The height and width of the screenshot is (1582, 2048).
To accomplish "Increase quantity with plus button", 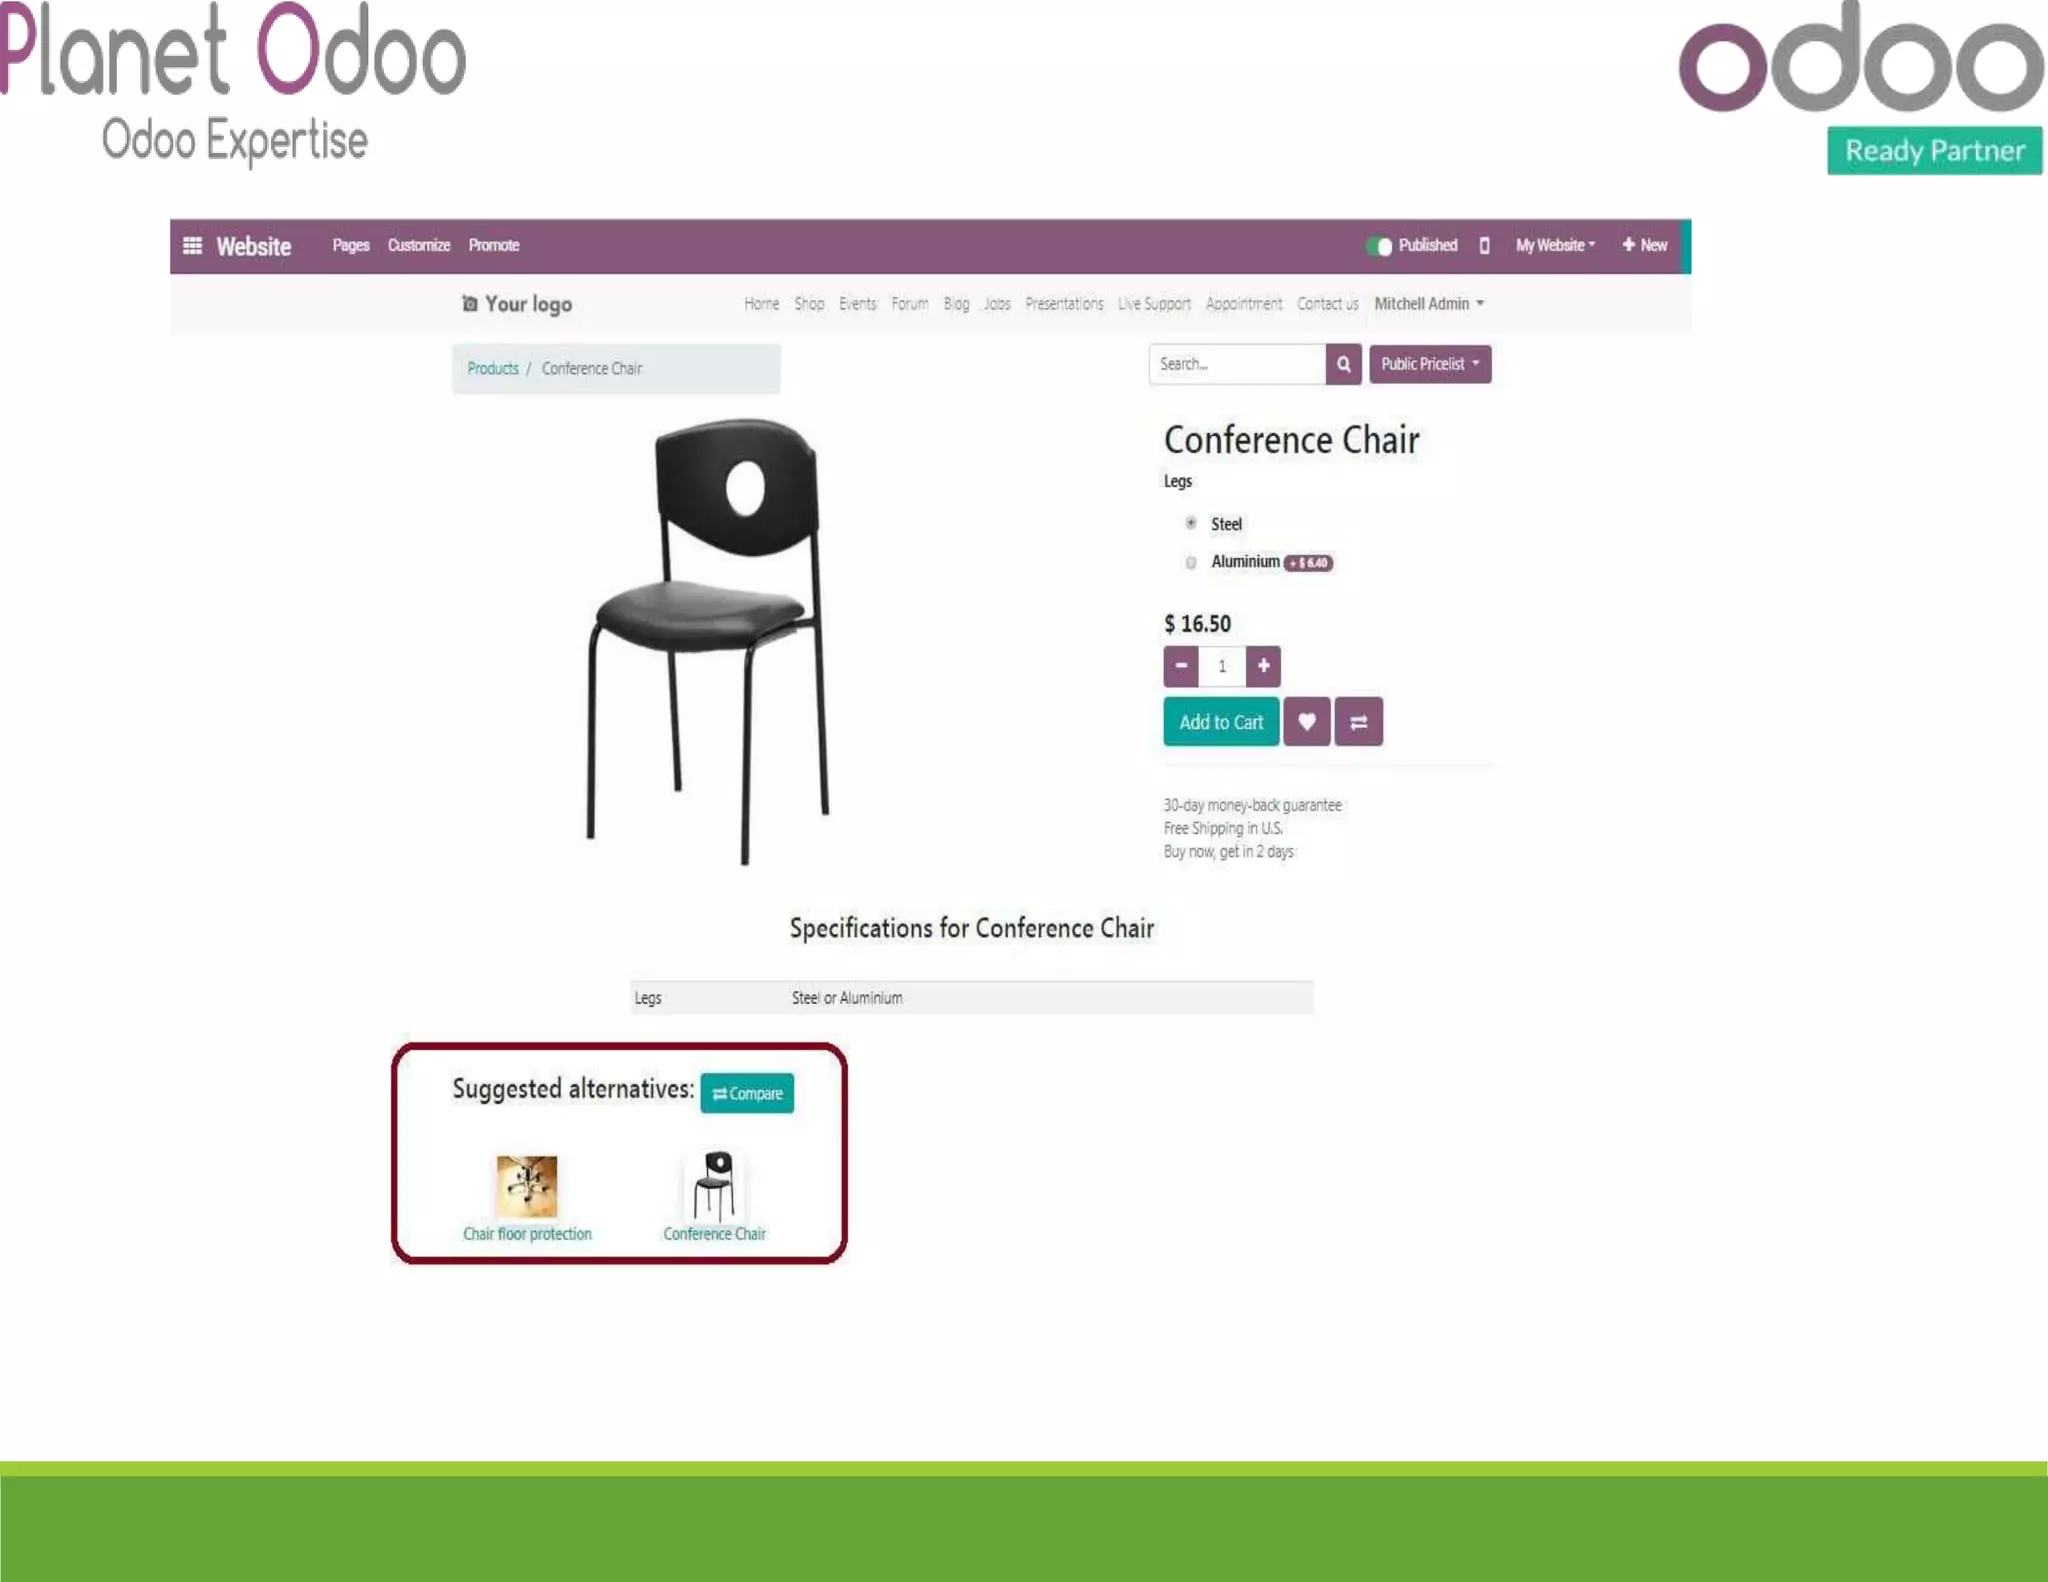I will click(1263, 666).
